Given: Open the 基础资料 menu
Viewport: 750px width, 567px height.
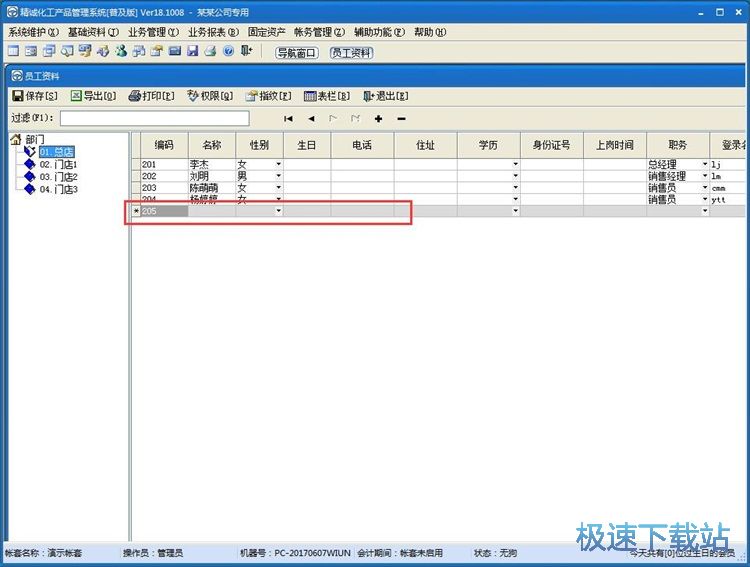Looking at the screenshot, I should point(93,32).
